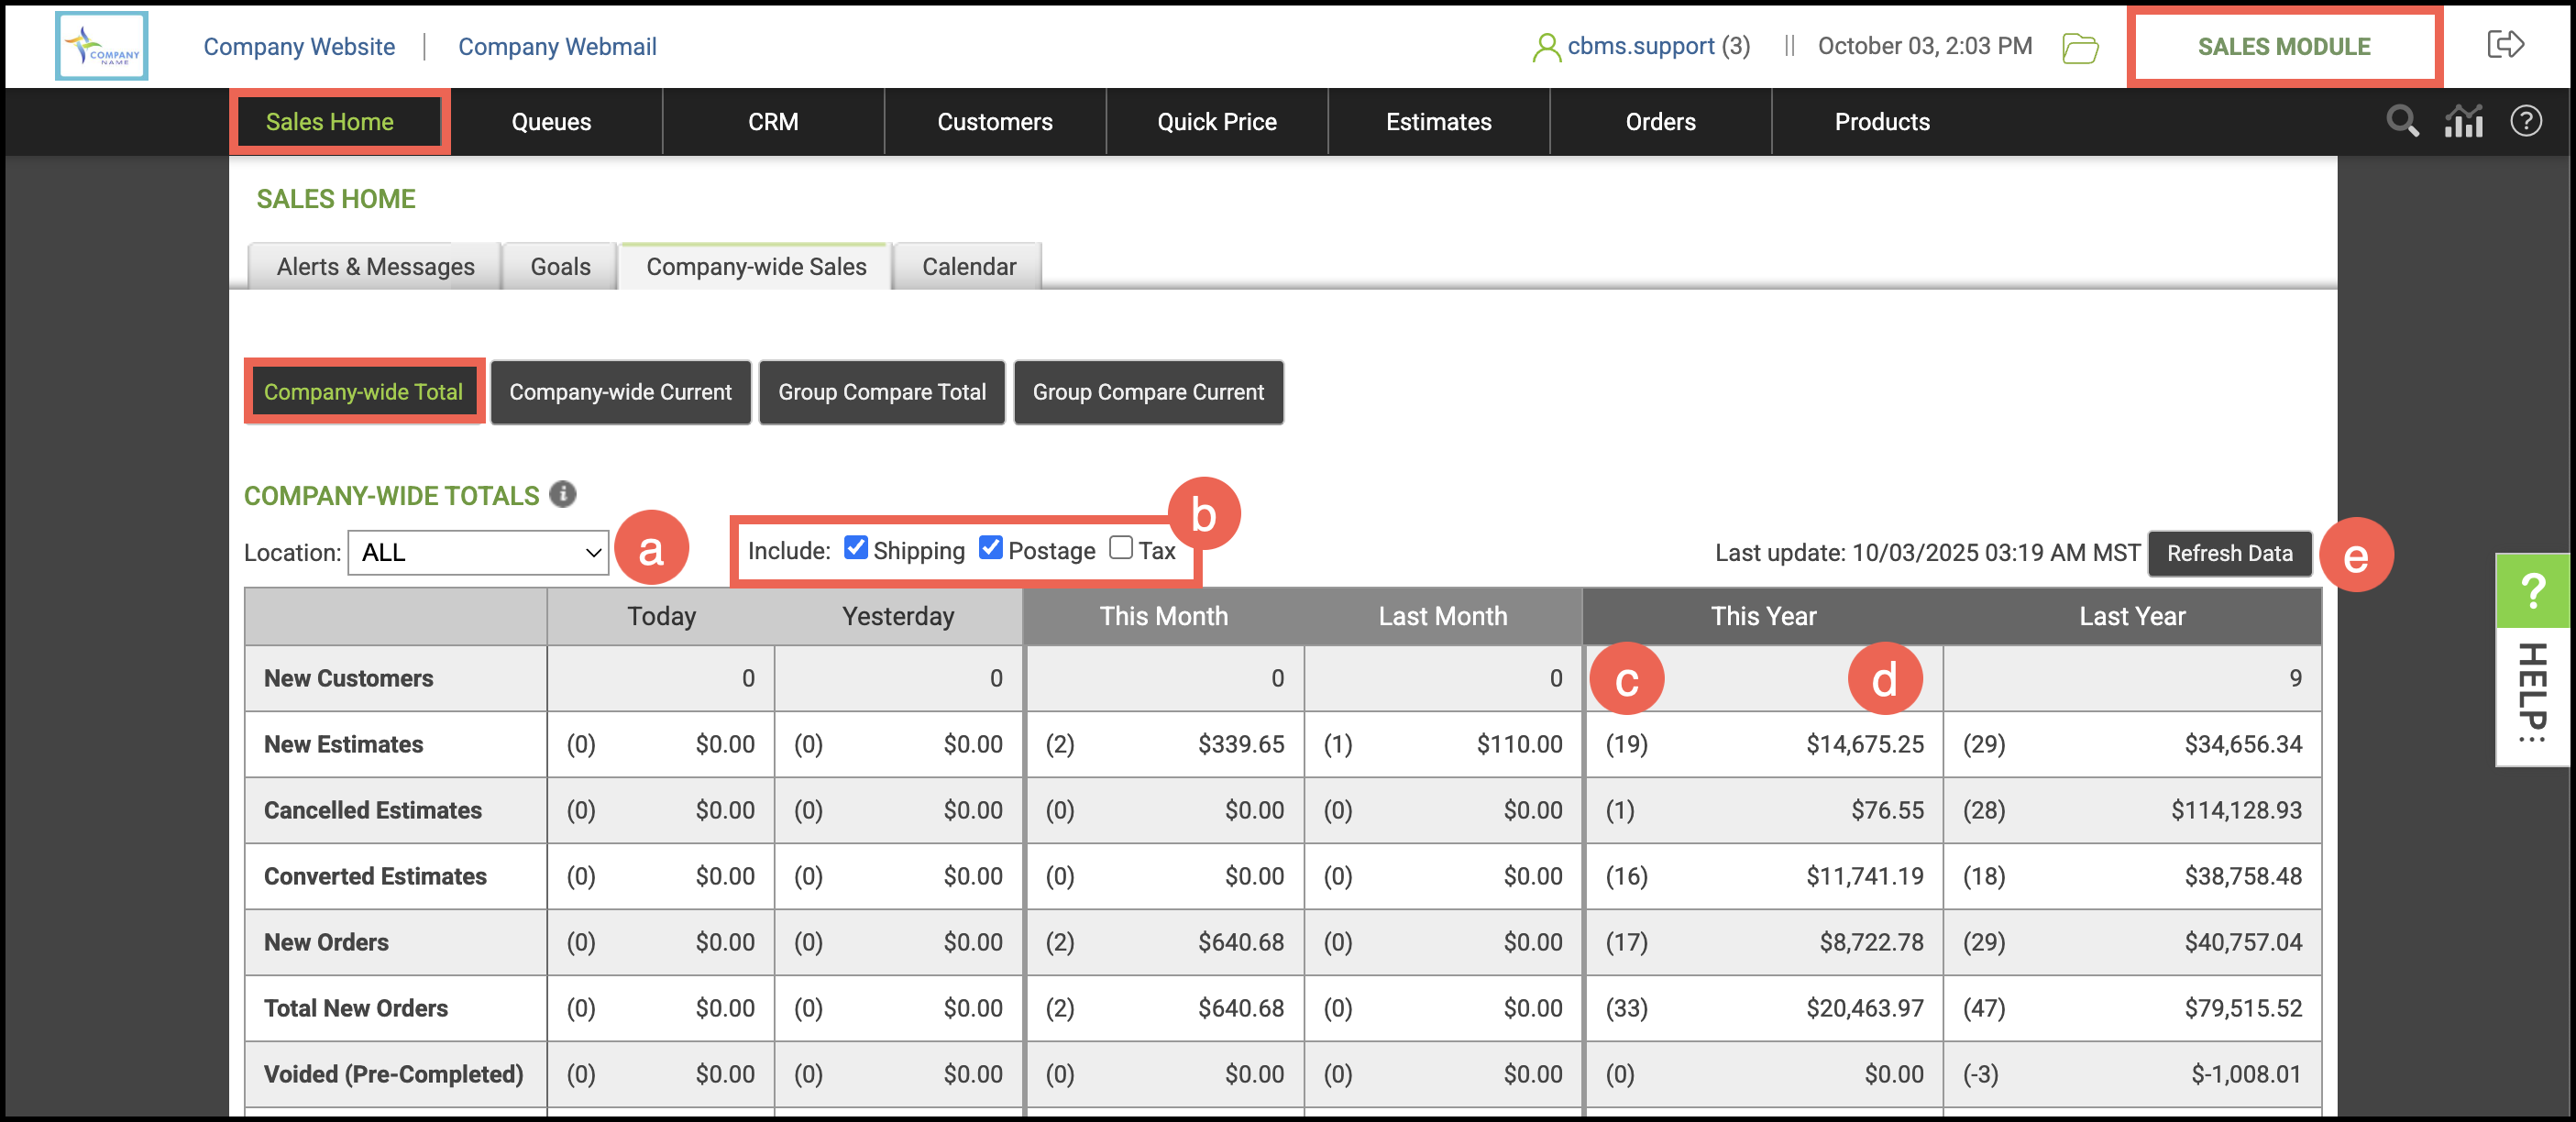Open the green folder icon
2576x1122 pixels.
[2080, 47]
